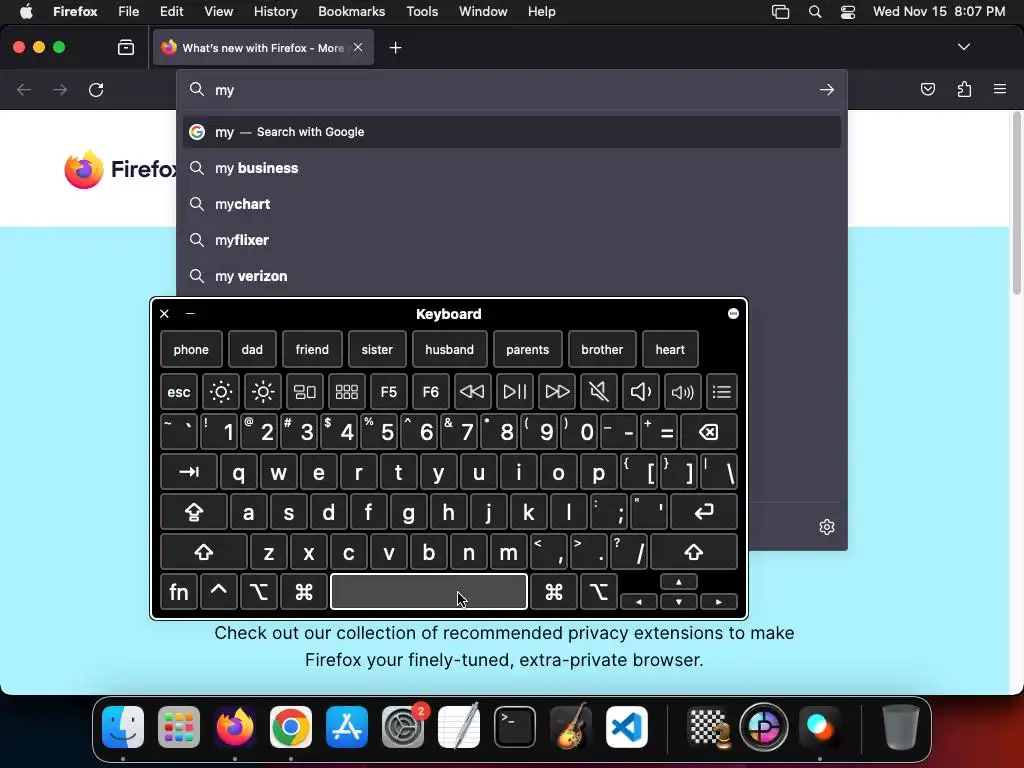Choose the 'myflixer' suggestion
The image size is (1024, 768).
pos(512,240)
